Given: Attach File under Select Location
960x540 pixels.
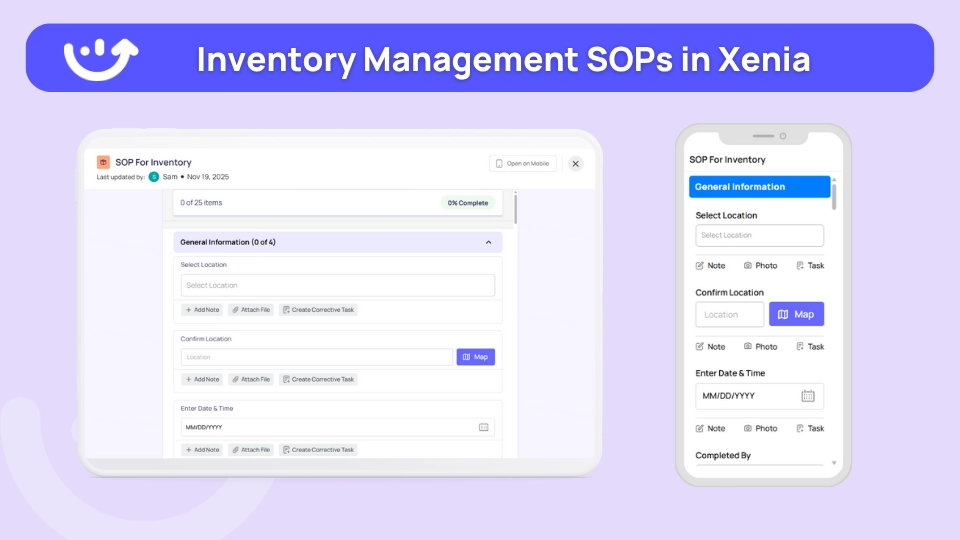Looking at the screenshot, I should 251,310.
